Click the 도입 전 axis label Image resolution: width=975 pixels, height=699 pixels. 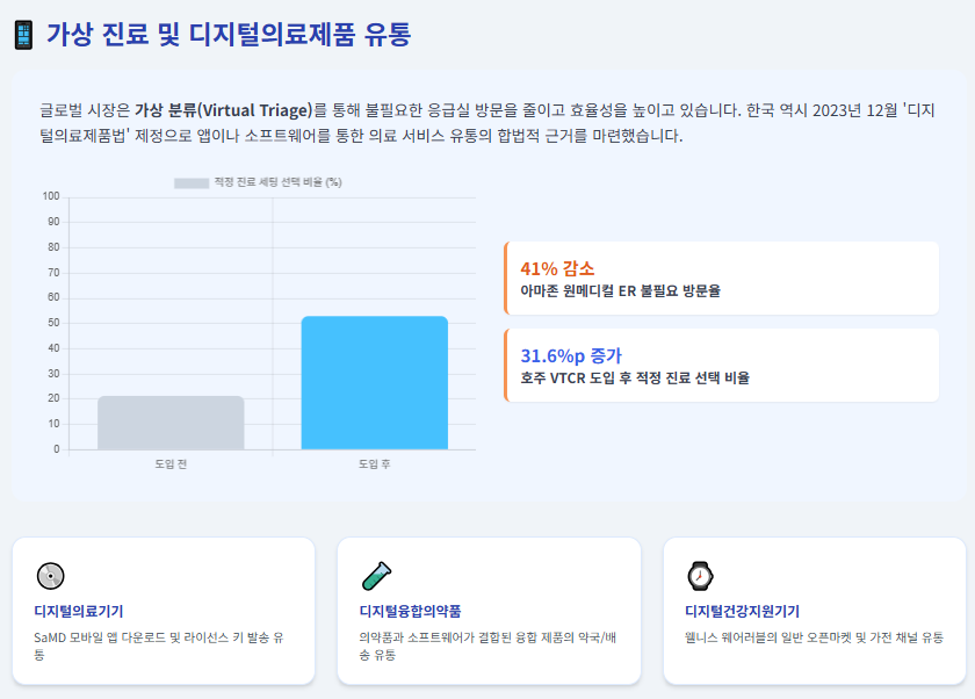(x=171, y=464)
